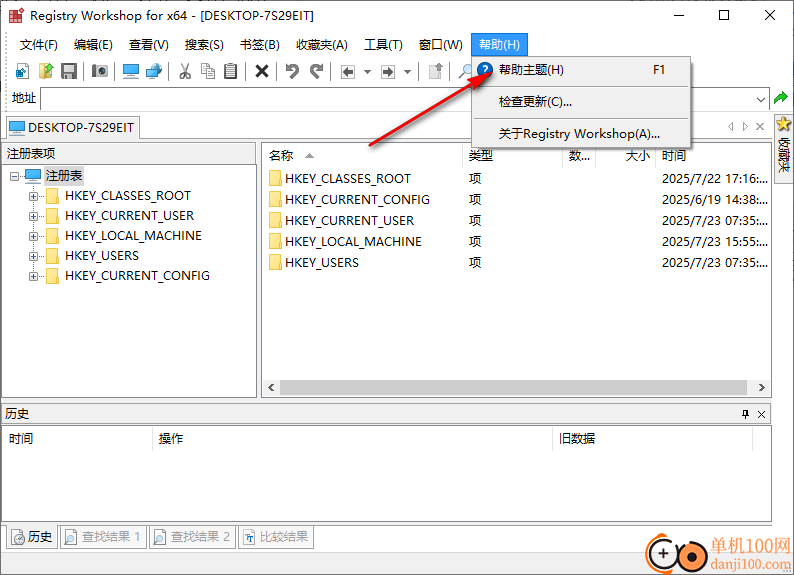Screen dimensions: 794x575
Task: Switch to the 比较结果 tab
Action: (x=276, y=537)
